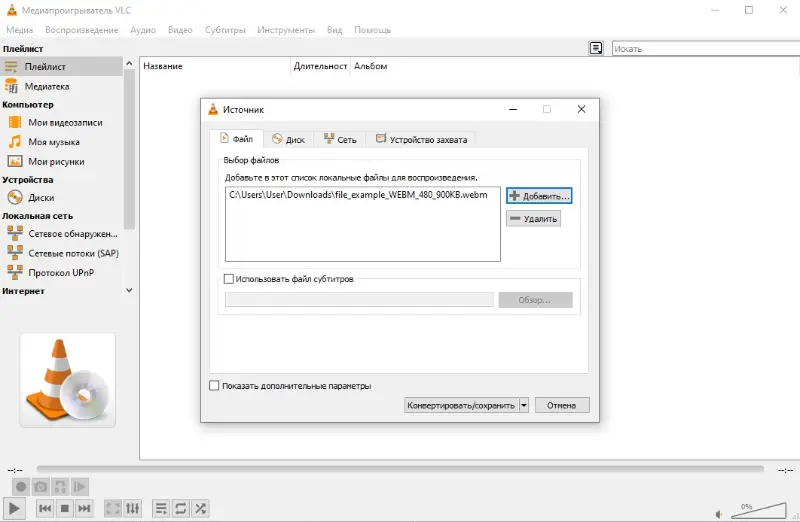Open the Помощь menu
The width and height of the screenshot is (800, 522).
pos(372,30)
